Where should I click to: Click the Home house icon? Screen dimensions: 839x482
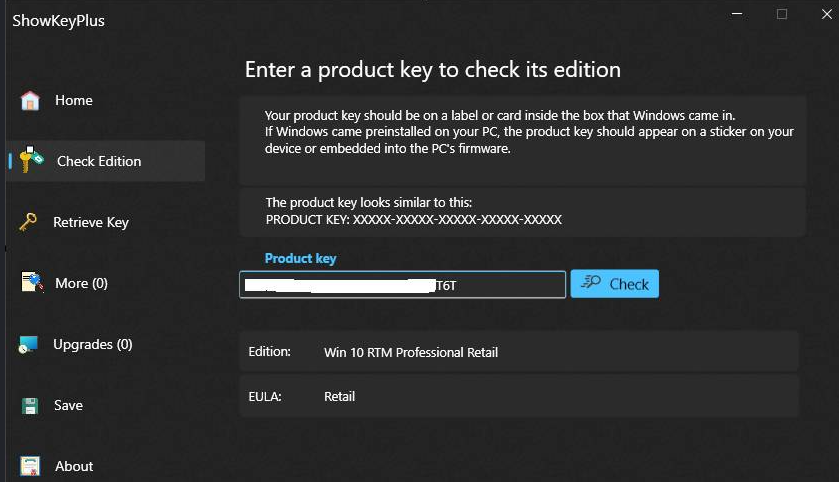point(30,100)
